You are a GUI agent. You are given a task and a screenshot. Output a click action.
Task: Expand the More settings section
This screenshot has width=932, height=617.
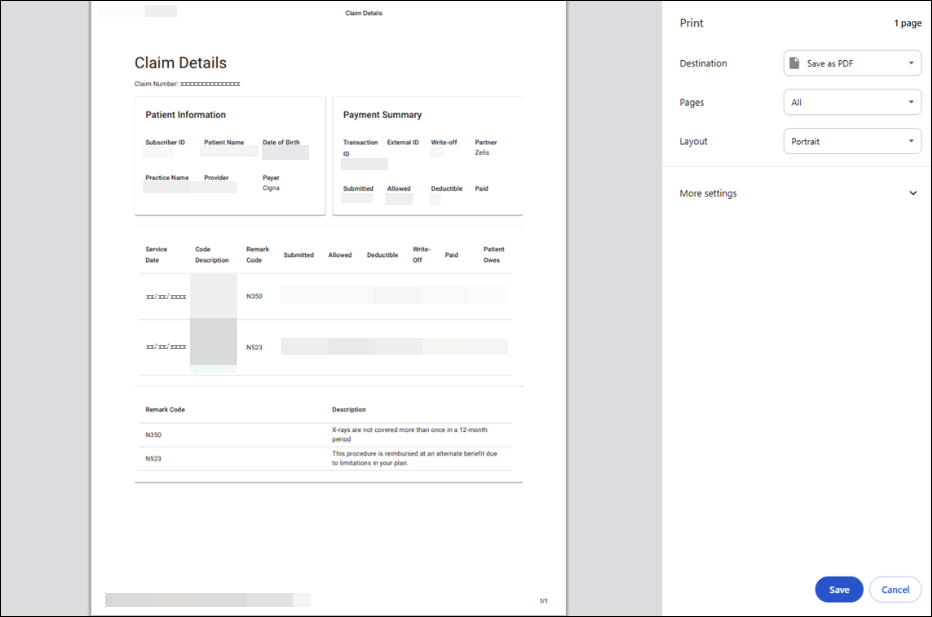[x=706, y=193]
